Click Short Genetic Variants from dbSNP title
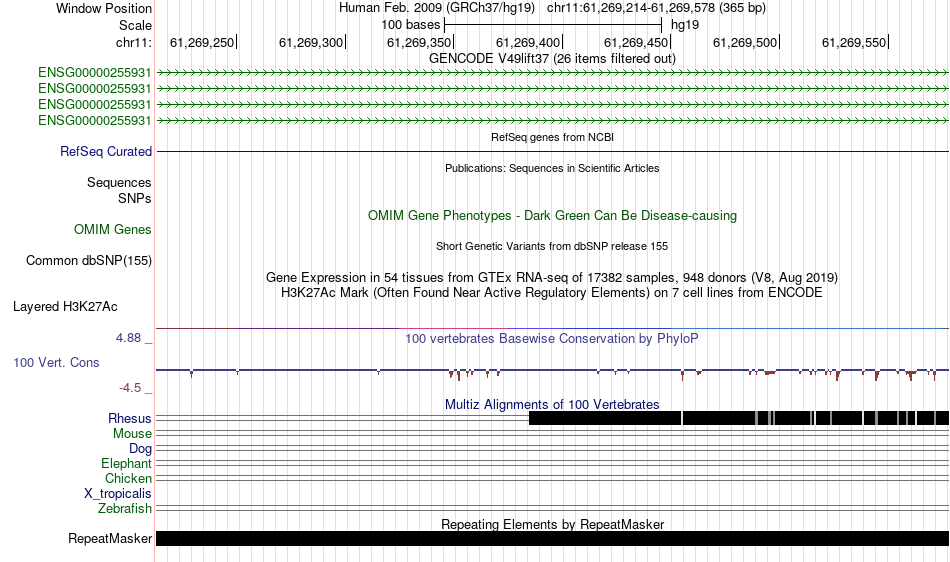The height and width of the screenshot is (562, 950). click(x=552, y=246)
